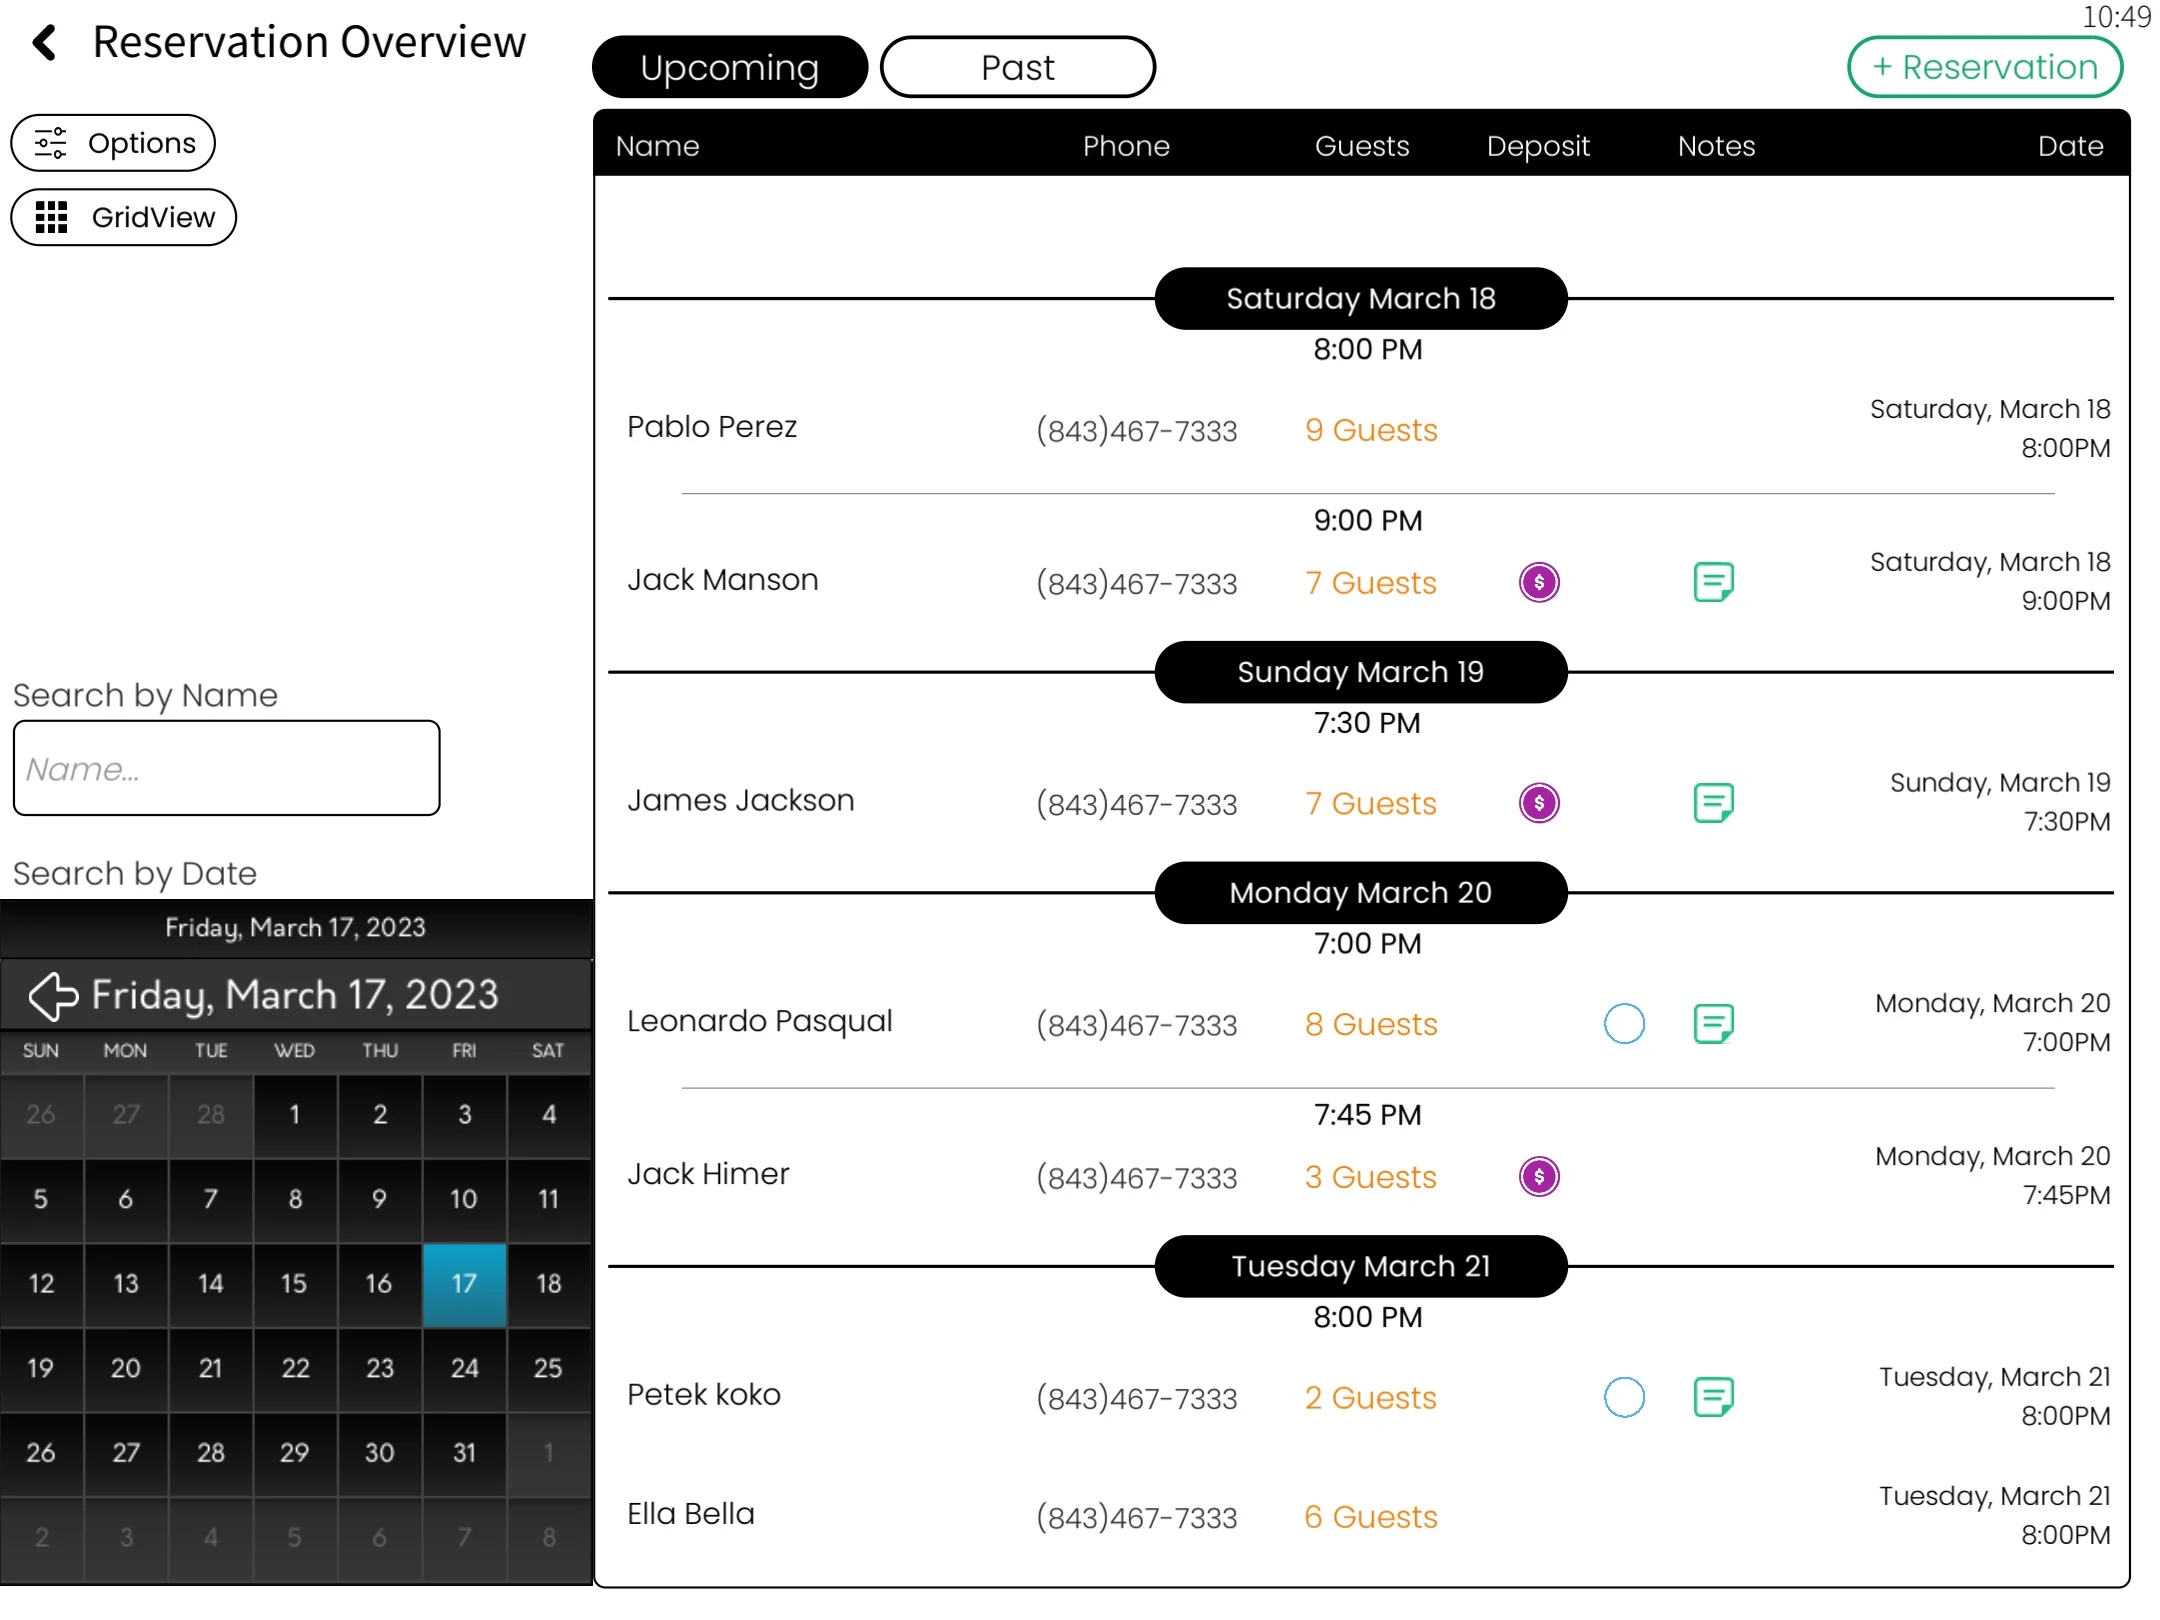2160x1620 pixels.
Task: Collapse the Saturday March 18 section
Action: [1360, 297]
